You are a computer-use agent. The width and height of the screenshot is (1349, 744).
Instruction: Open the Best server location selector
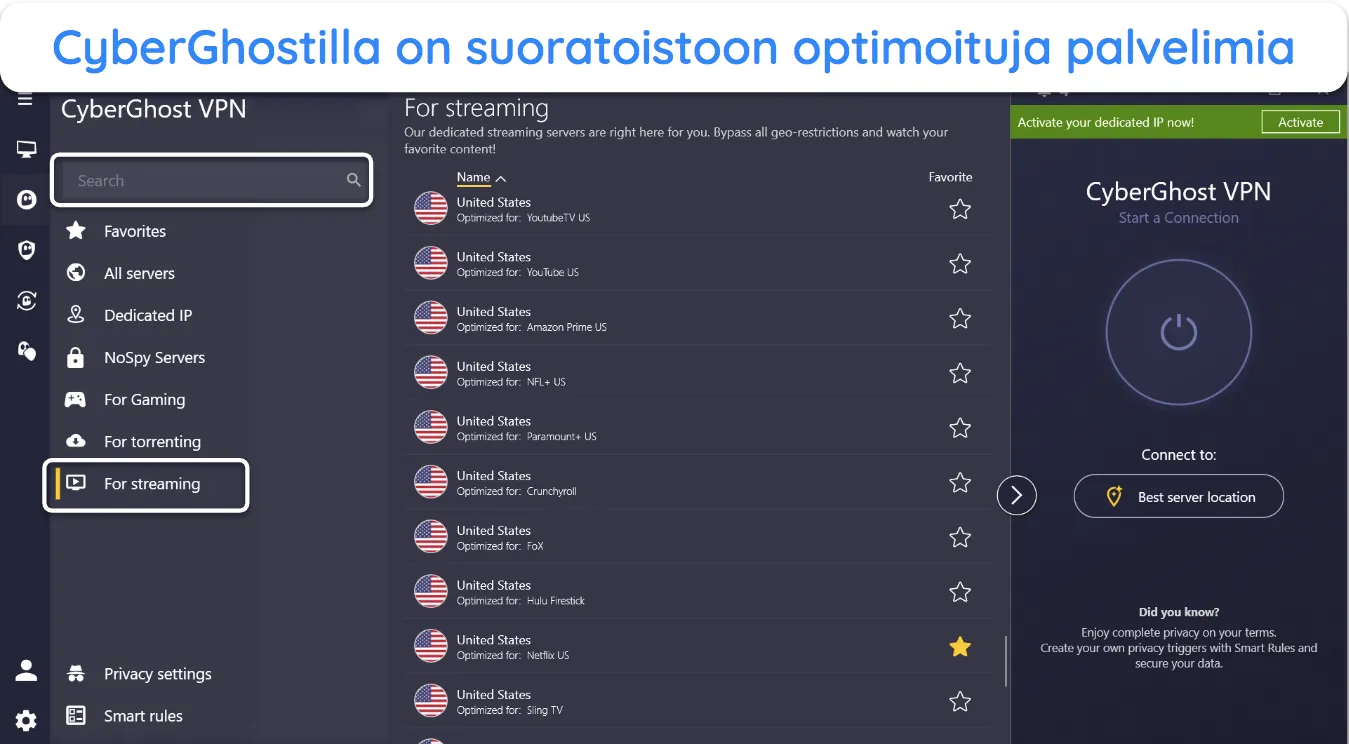point(1178,496)
